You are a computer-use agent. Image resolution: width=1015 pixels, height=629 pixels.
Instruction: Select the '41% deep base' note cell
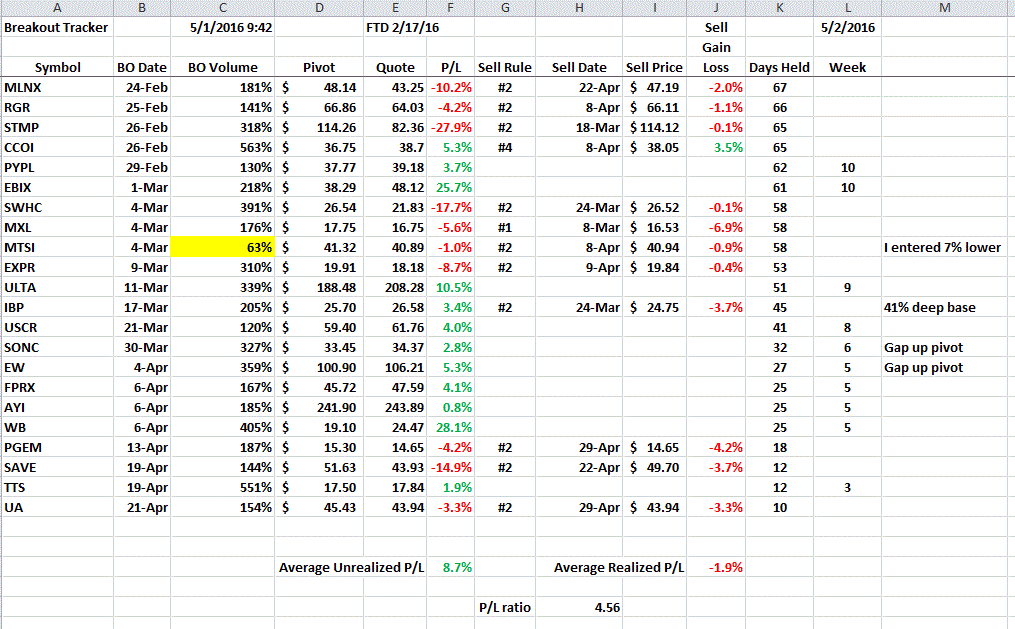pos(945,308)
